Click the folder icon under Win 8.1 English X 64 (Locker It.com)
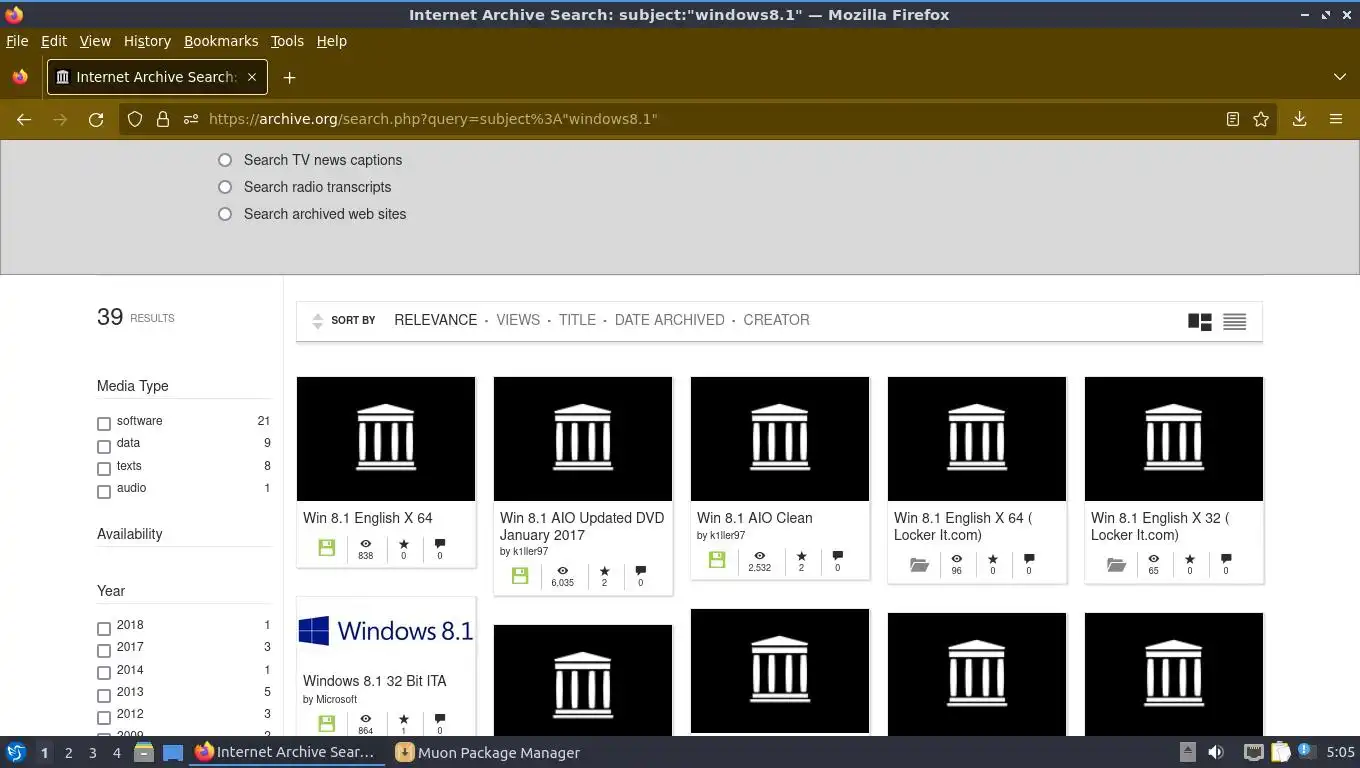This screenshot has height=768, width=1360. tap(919, 564)
